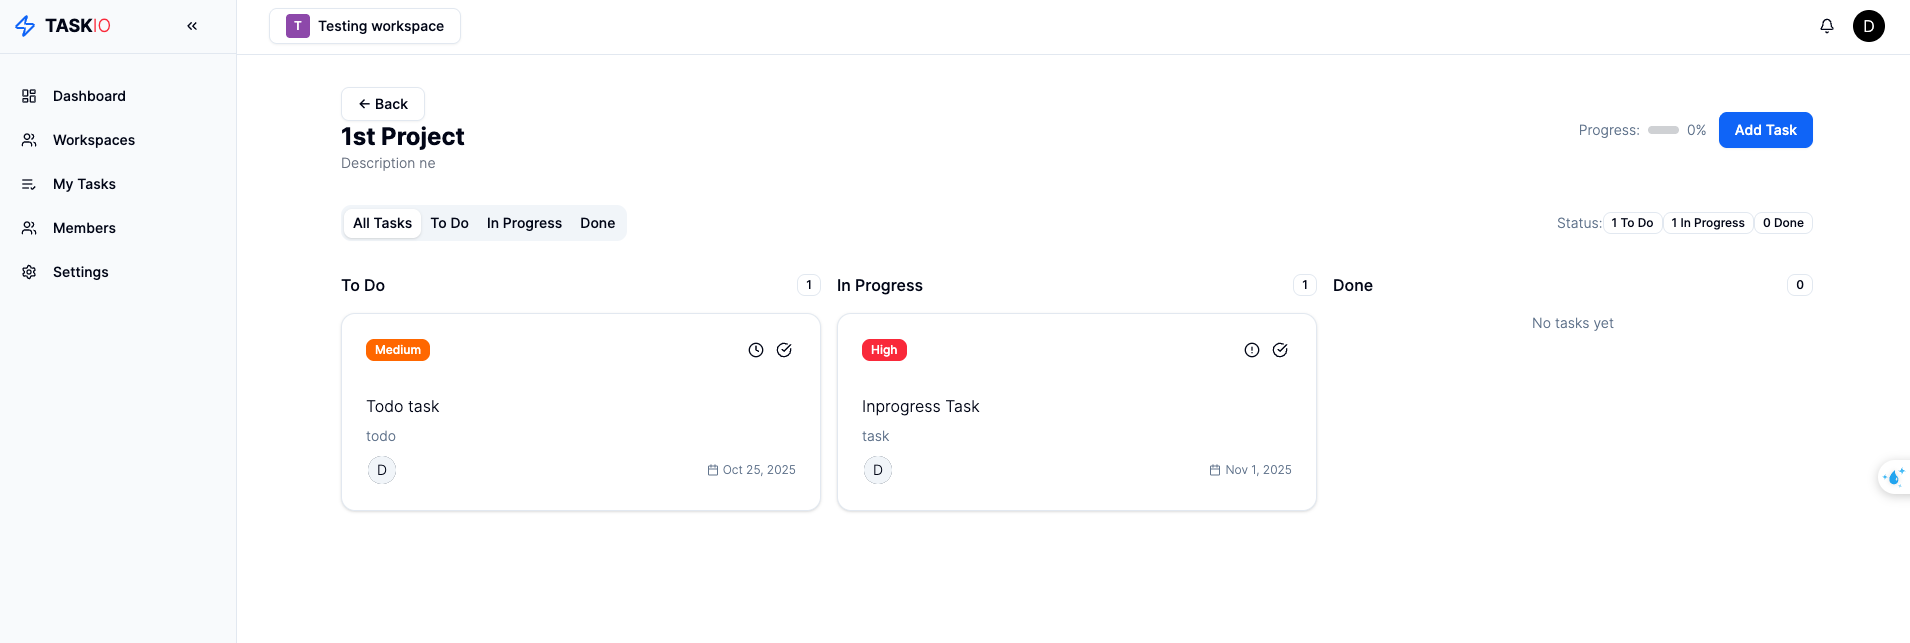
Task: Mark Todo task done with check icon
Action: 784,350
